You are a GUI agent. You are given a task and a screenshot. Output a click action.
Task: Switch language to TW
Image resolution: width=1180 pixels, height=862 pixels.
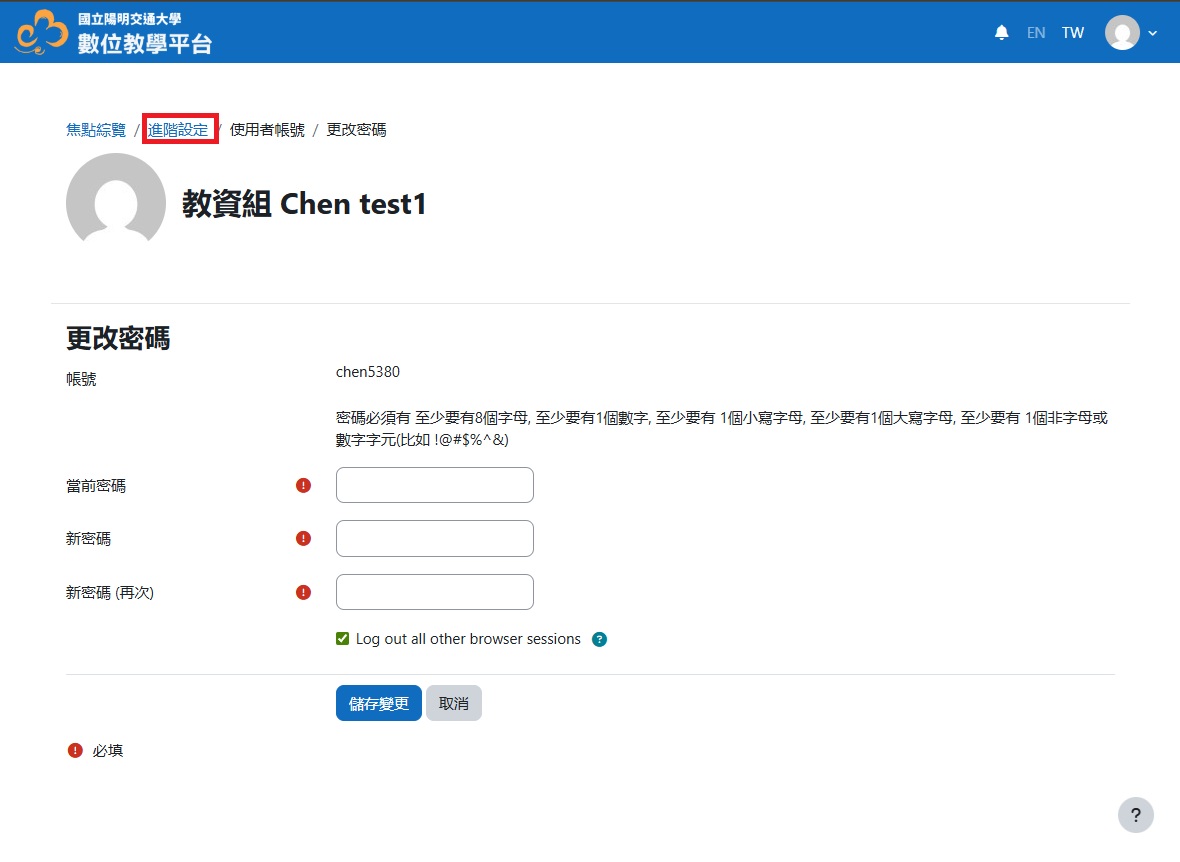[1073, 33]
